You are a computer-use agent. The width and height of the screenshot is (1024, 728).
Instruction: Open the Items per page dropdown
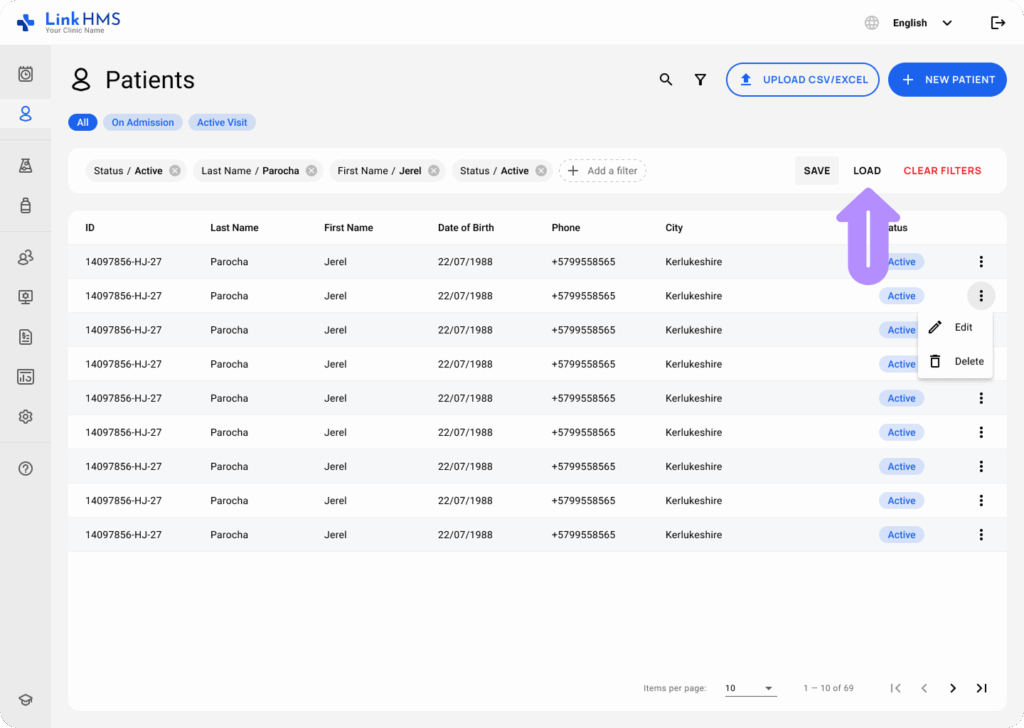pyautogui.click(x=750, y=688)
